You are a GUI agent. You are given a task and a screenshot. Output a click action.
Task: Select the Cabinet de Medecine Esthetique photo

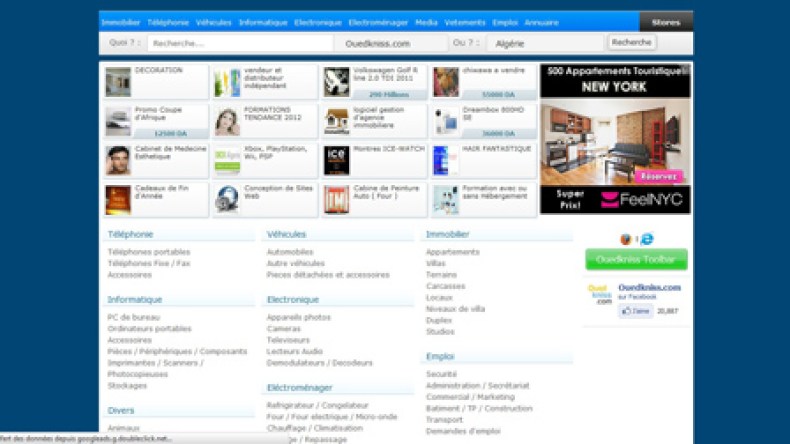click(118, 160)
